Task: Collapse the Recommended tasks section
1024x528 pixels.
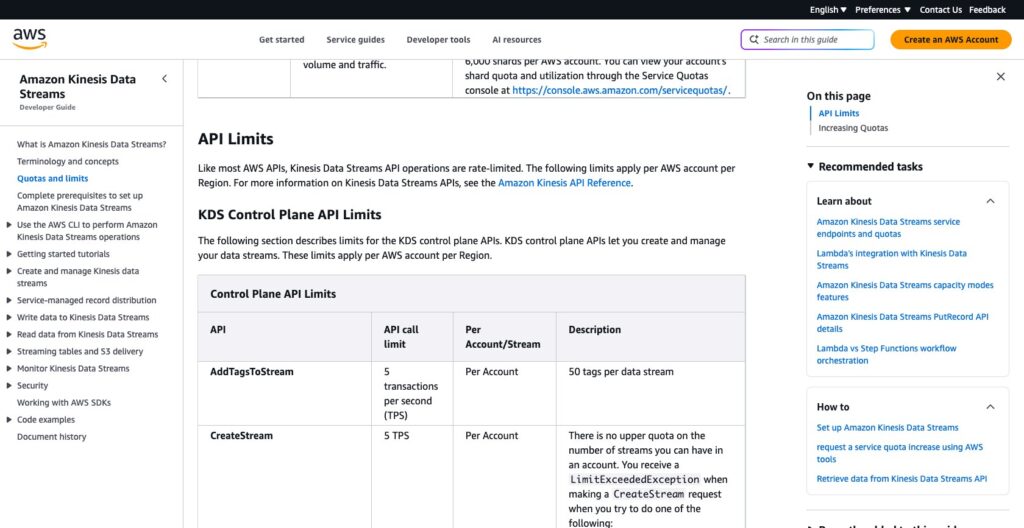Action: (810, 167)
